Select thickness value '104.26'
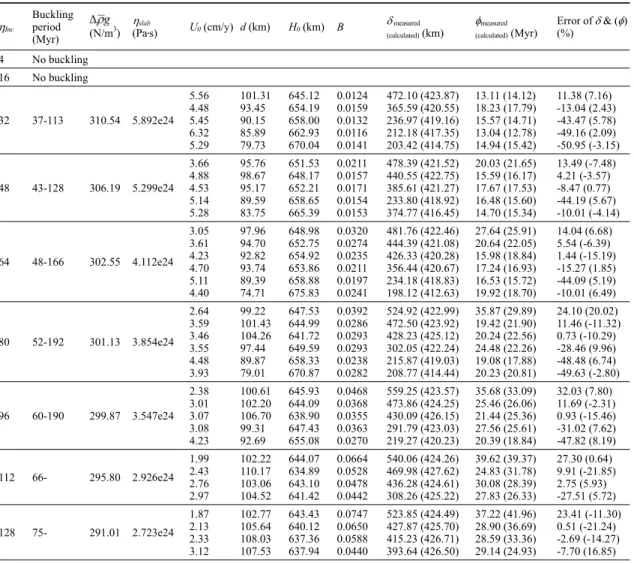Screen dimensions: 634x563 click(256, 336)
